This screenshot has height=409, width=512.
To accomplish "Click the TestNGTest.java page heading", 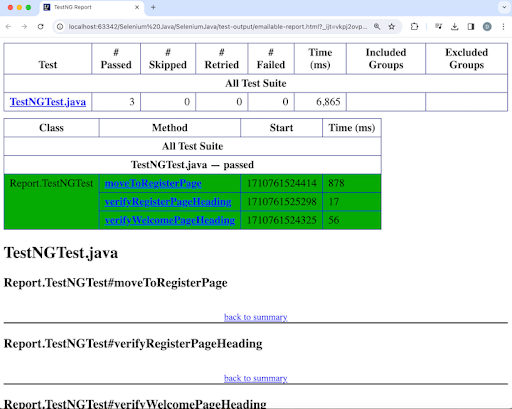I will pyautogui.click(x=61, y=253).
